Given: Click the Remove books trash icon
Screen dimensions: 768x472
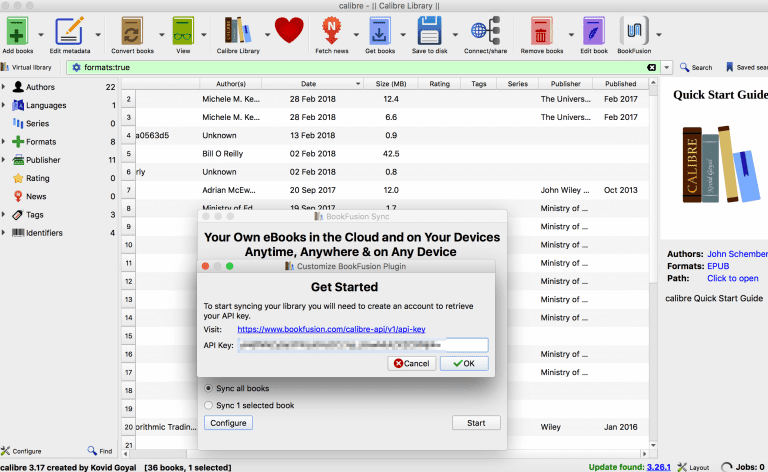Looking at the screenshot, I should pyautogui.click(x=541, y=31).
